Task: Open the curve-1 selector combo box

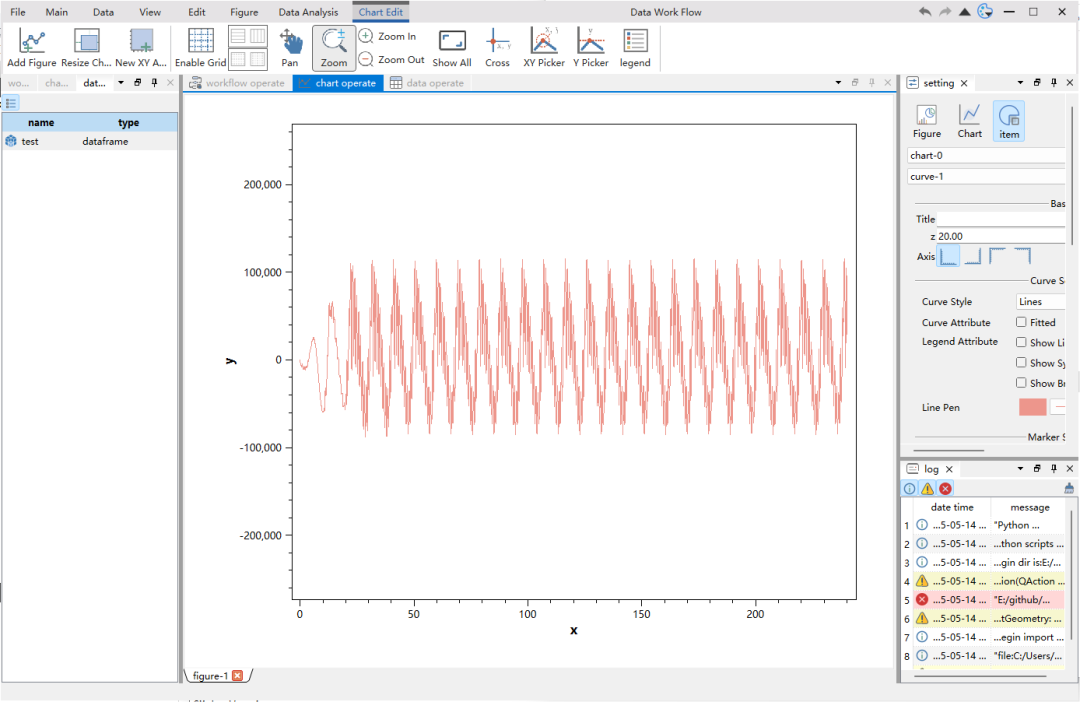Action: [x=986, y=176]
